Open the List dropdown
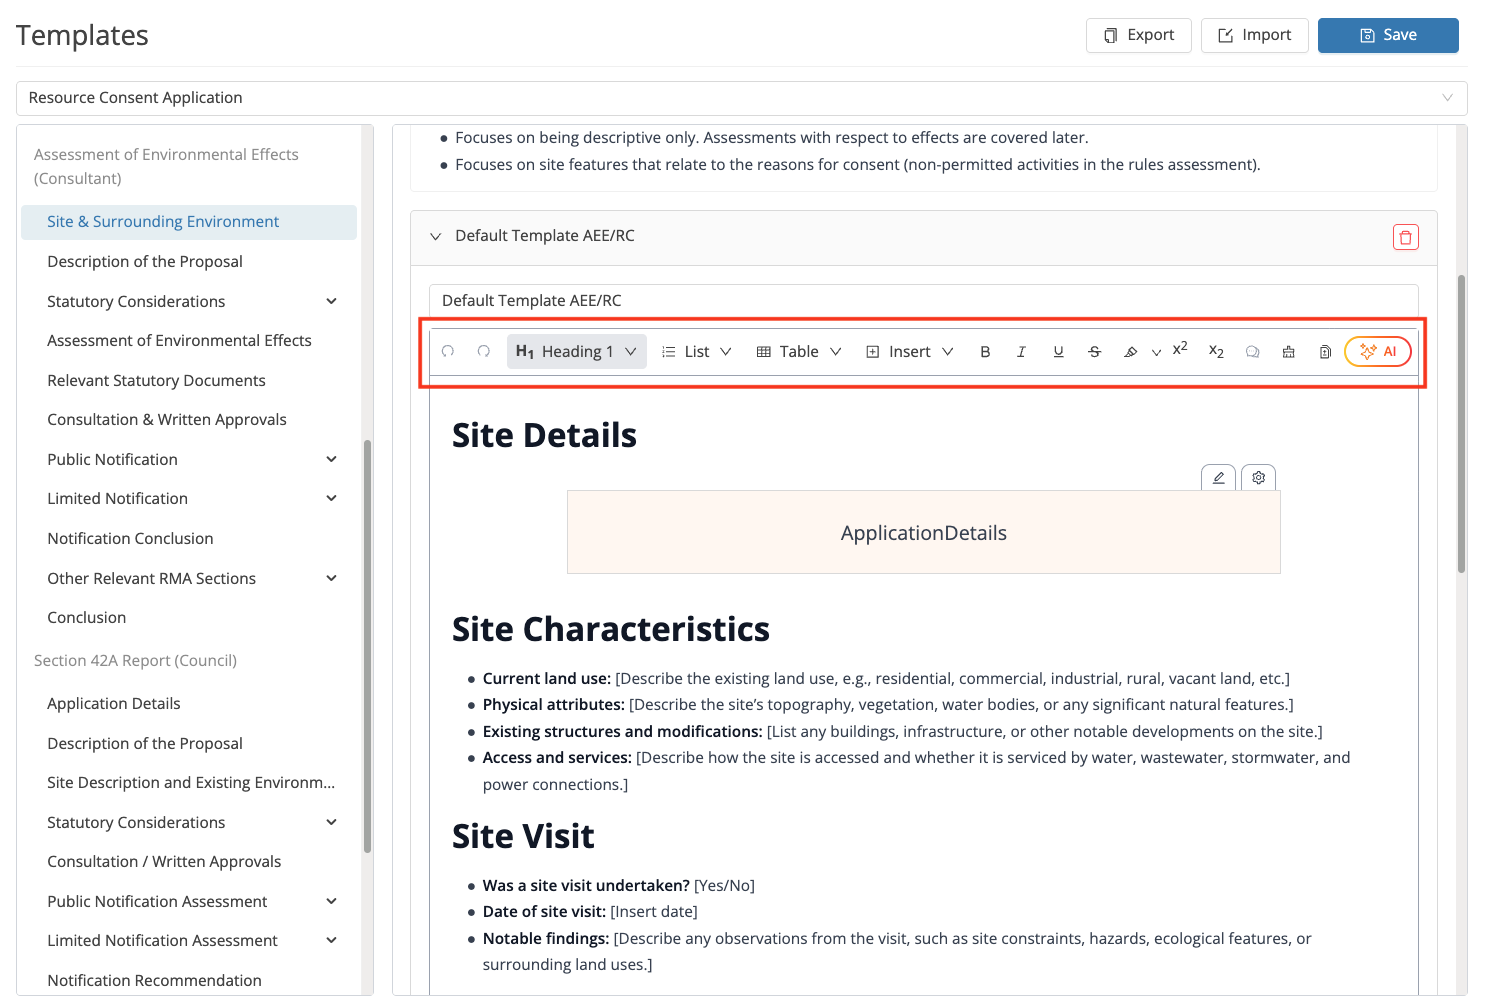 tap(697, 352)
